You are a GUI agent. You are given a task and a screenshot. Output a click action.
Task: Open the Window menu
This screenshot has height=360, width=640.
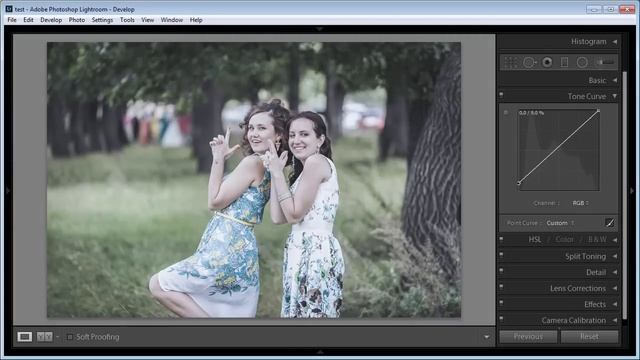[x=171, y=20]
